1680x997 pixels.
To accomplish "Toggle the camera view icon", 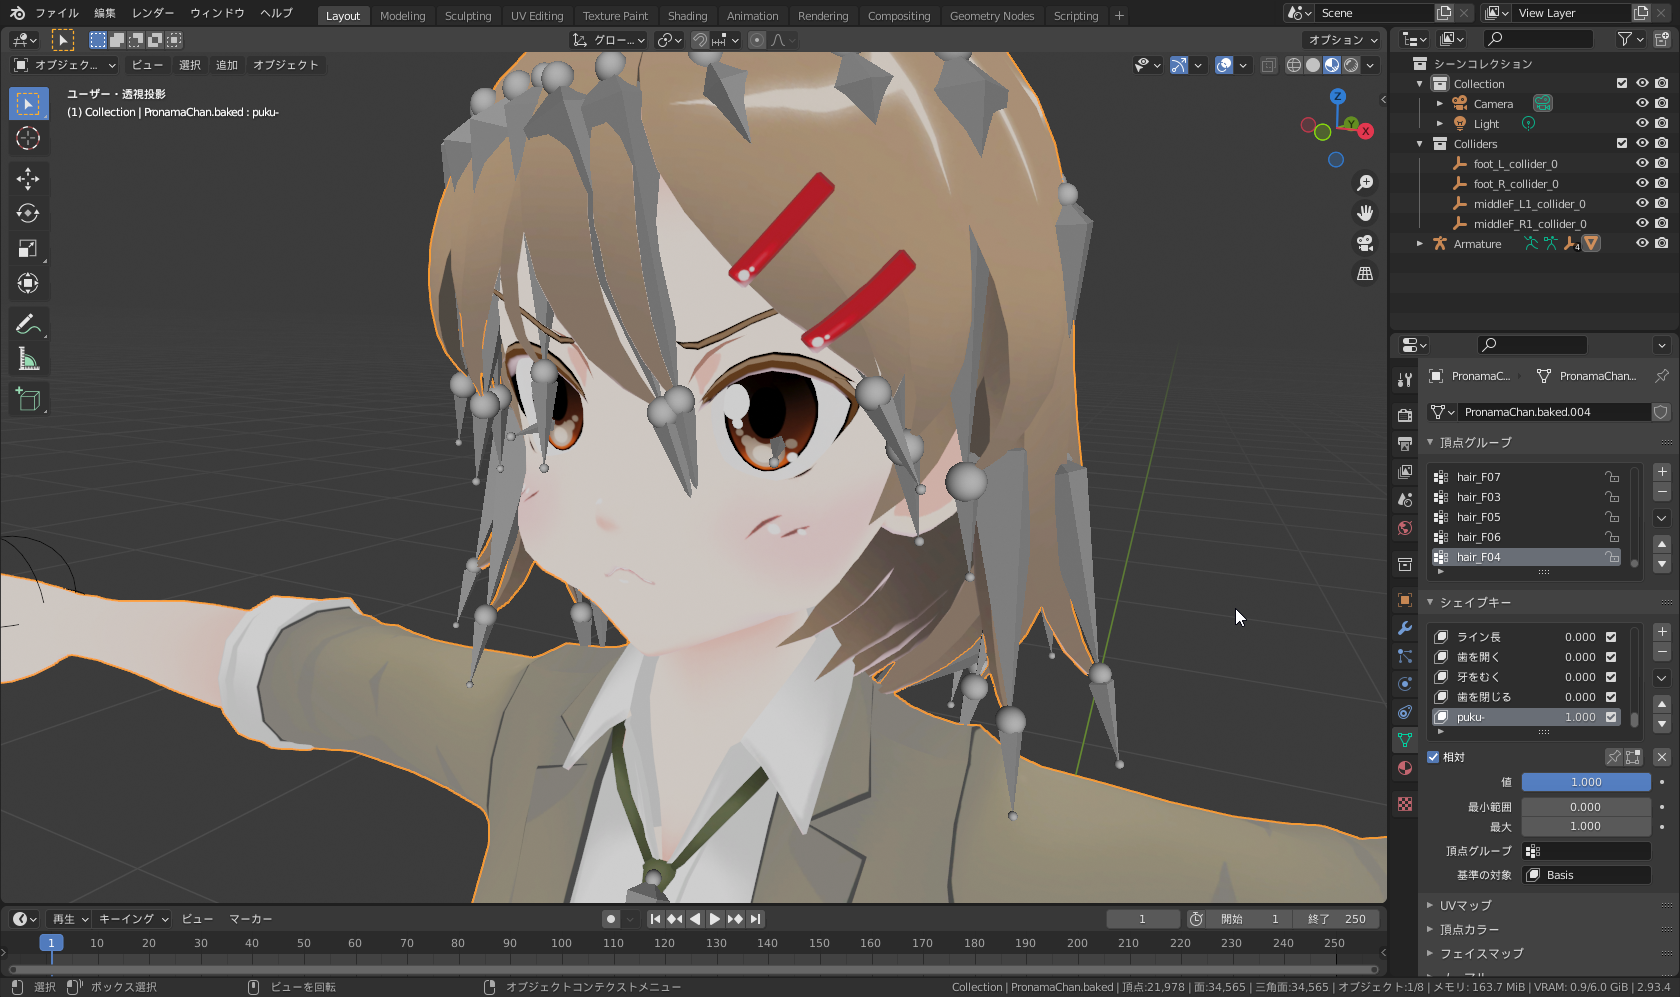I will 1365,243.
